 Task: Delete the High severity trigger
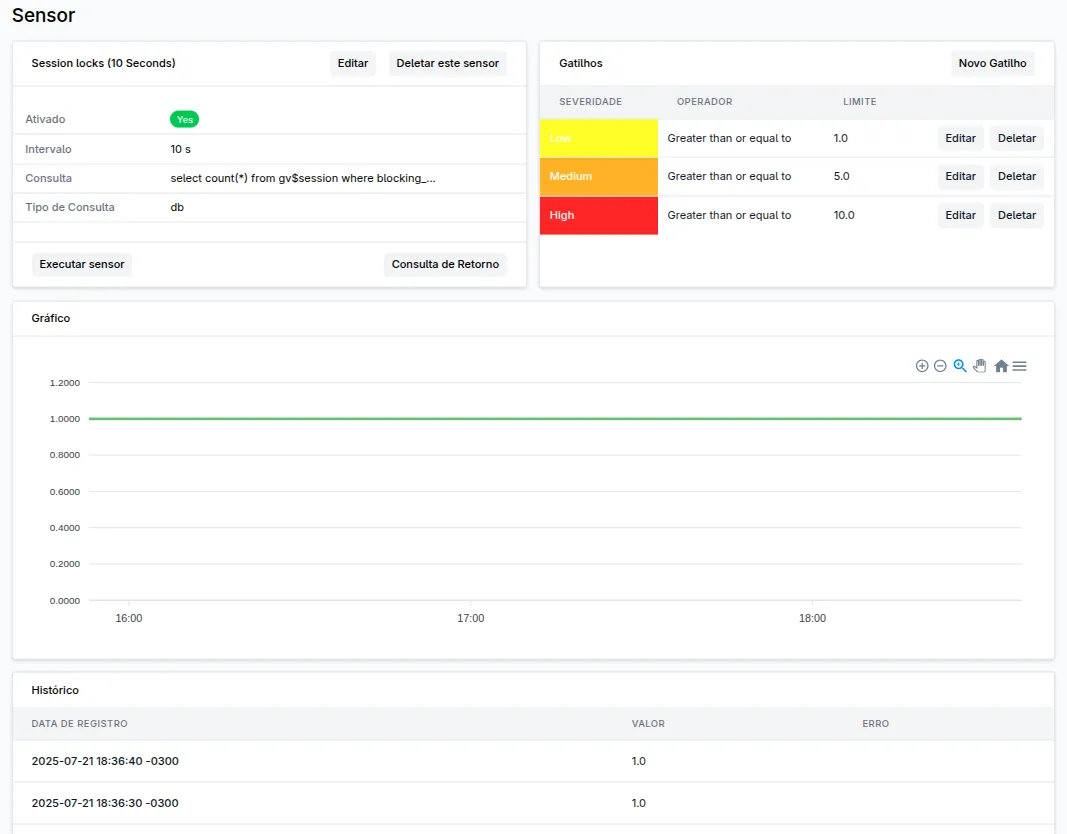[1016, 215]
